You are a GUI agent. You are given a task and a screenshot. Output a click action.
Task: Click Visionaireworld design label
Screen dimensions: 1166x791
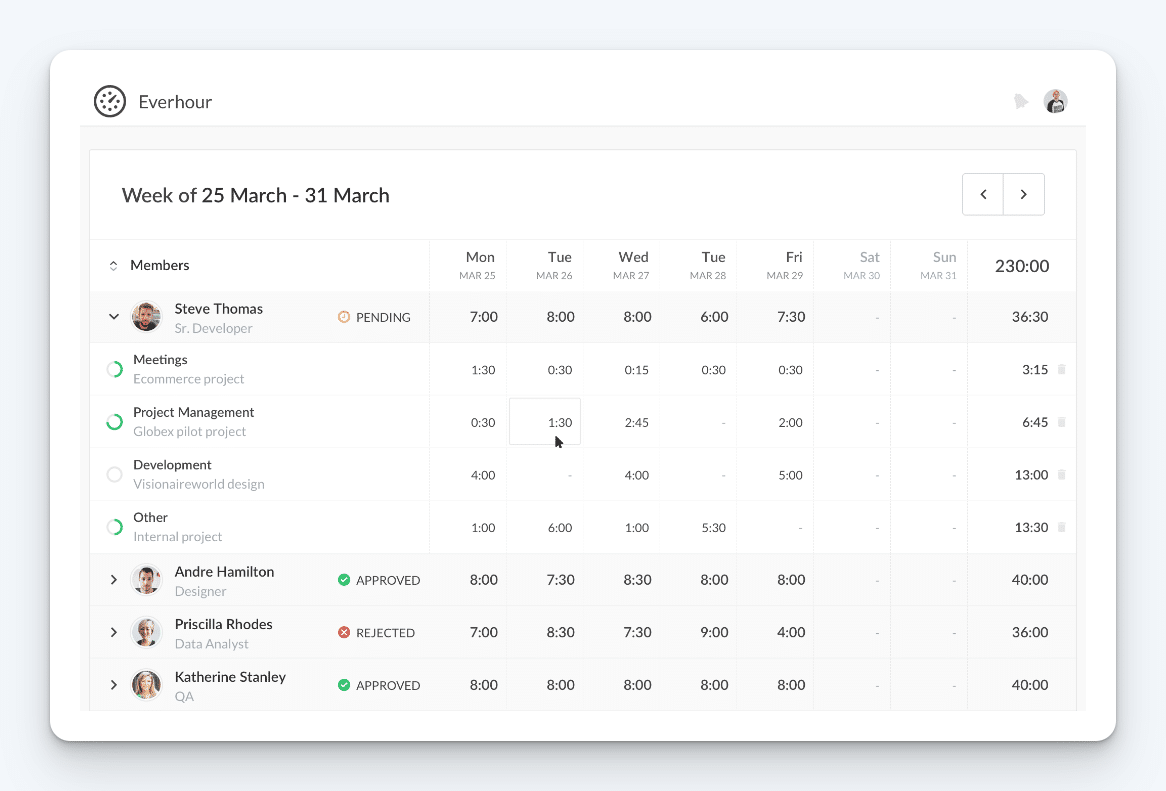[x=199, y=484]
